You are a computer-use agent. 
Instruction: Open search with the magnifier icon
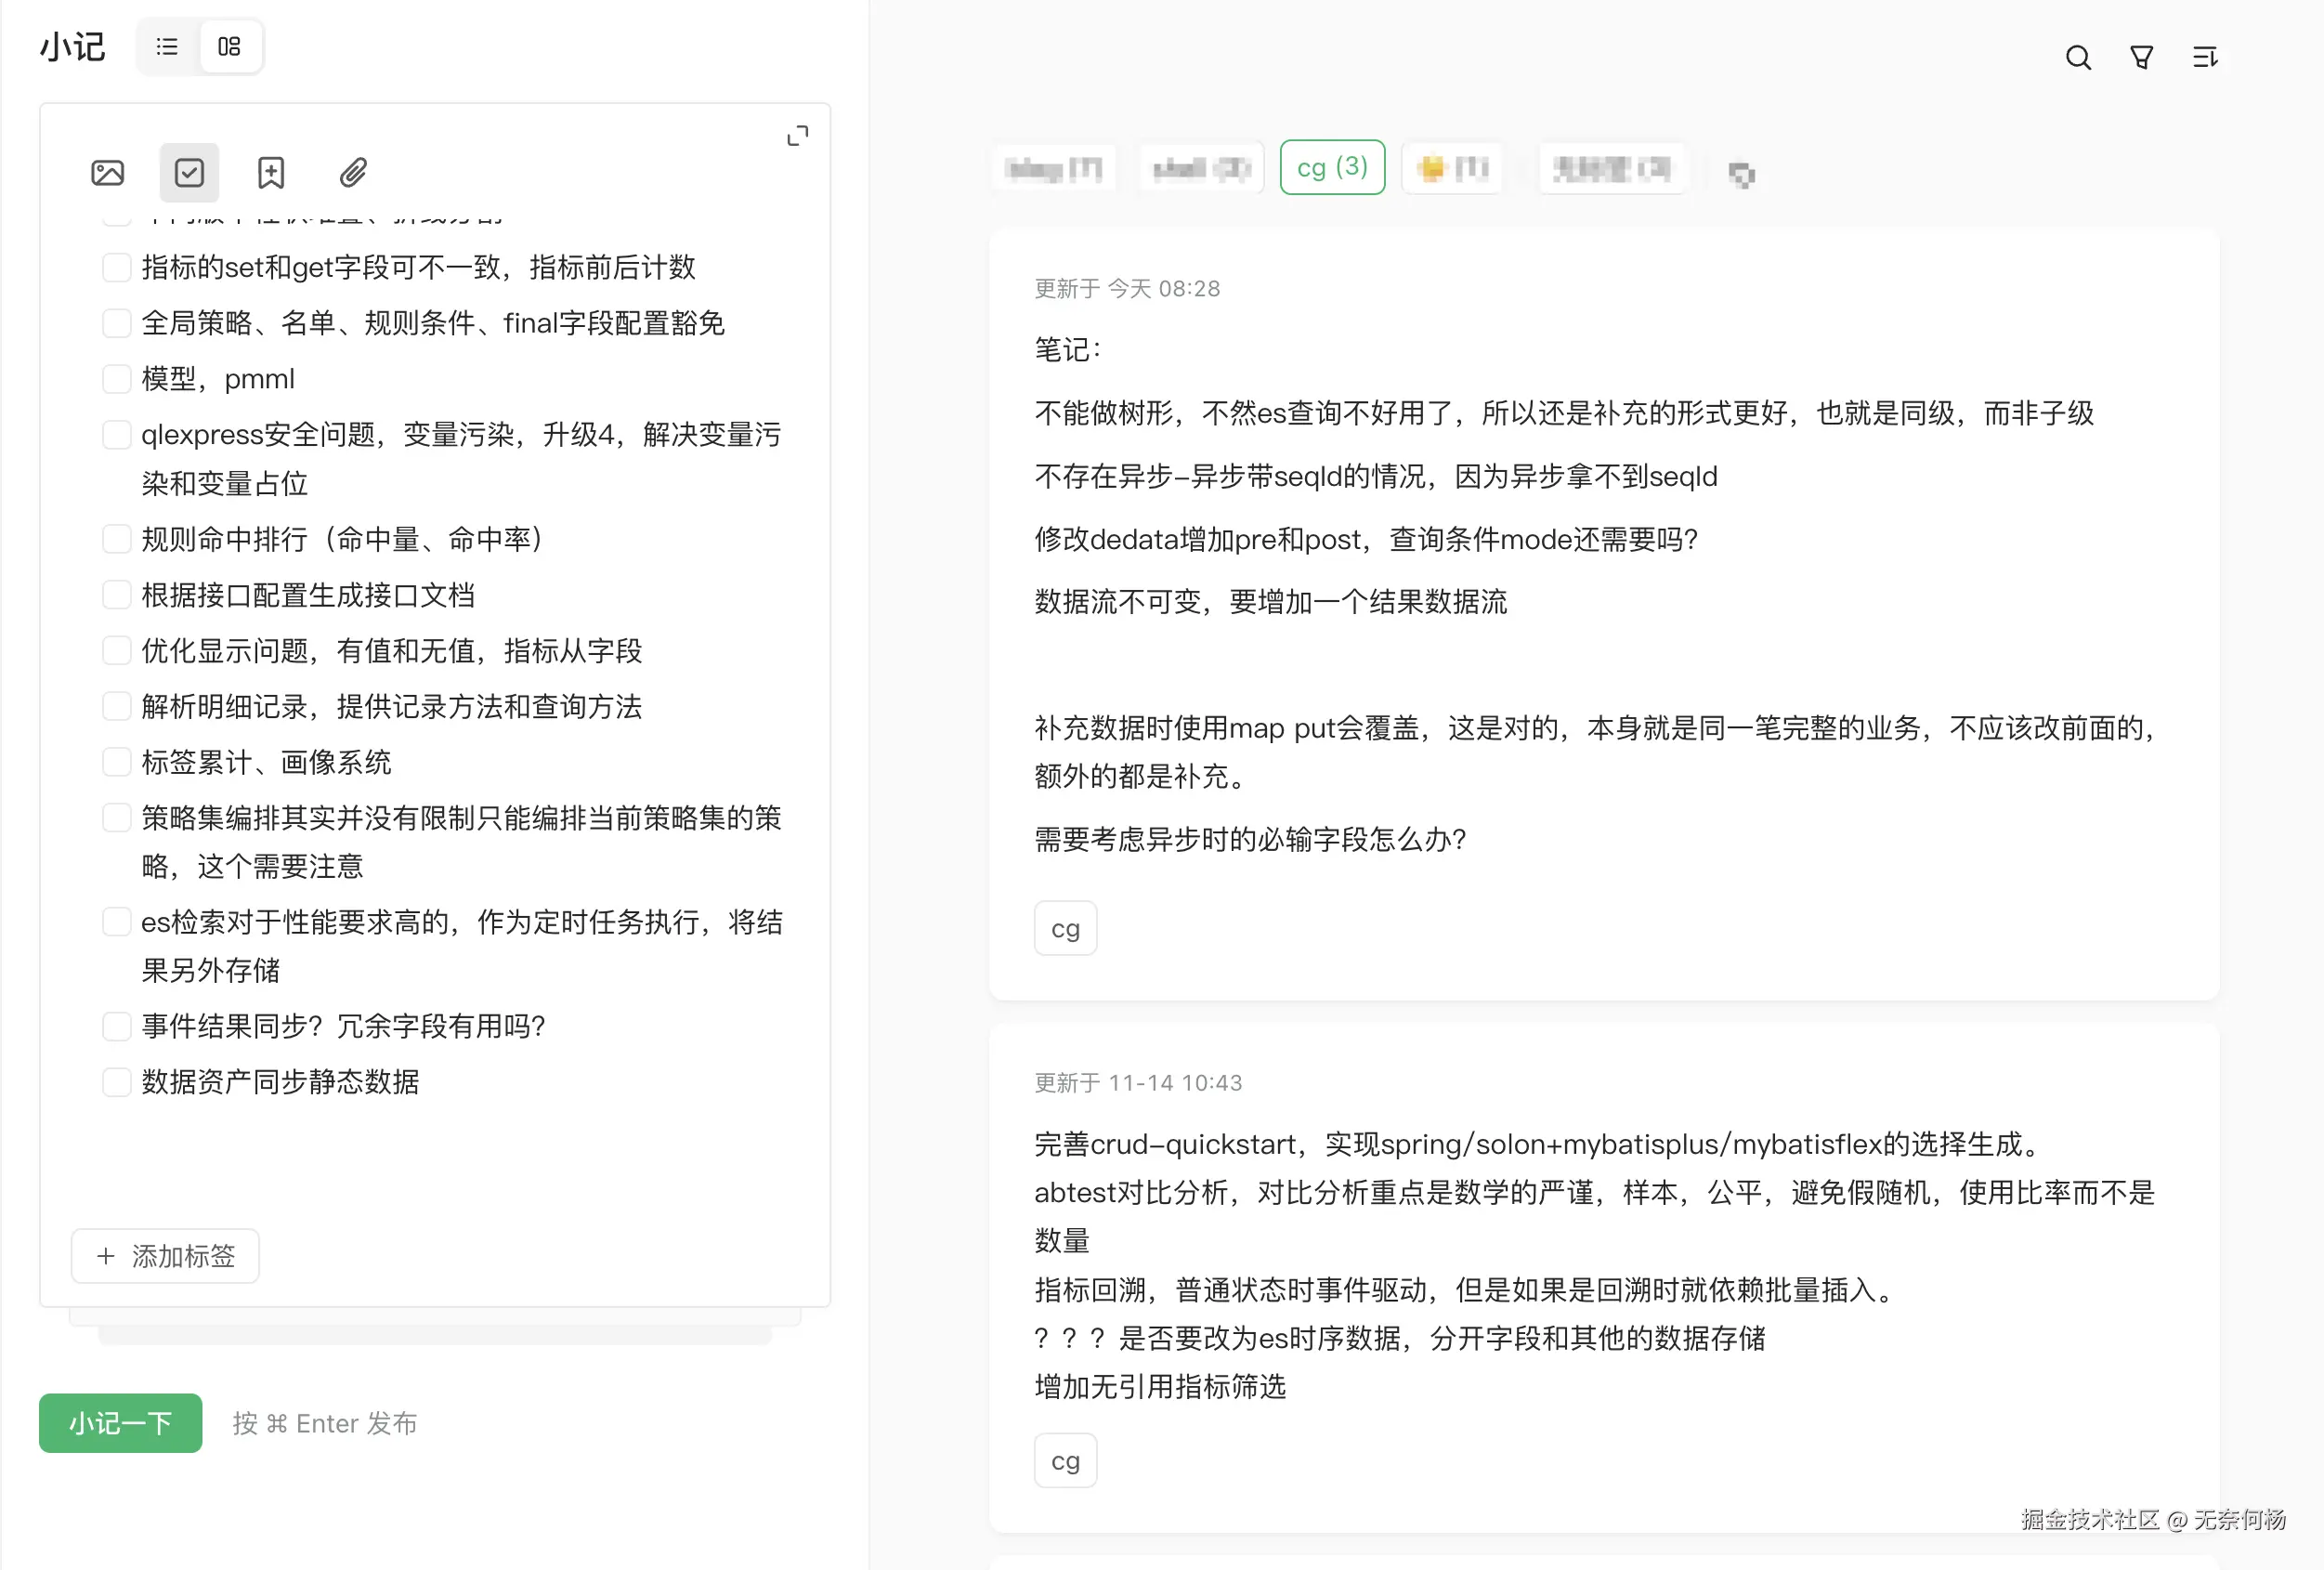click(2078, 58)
